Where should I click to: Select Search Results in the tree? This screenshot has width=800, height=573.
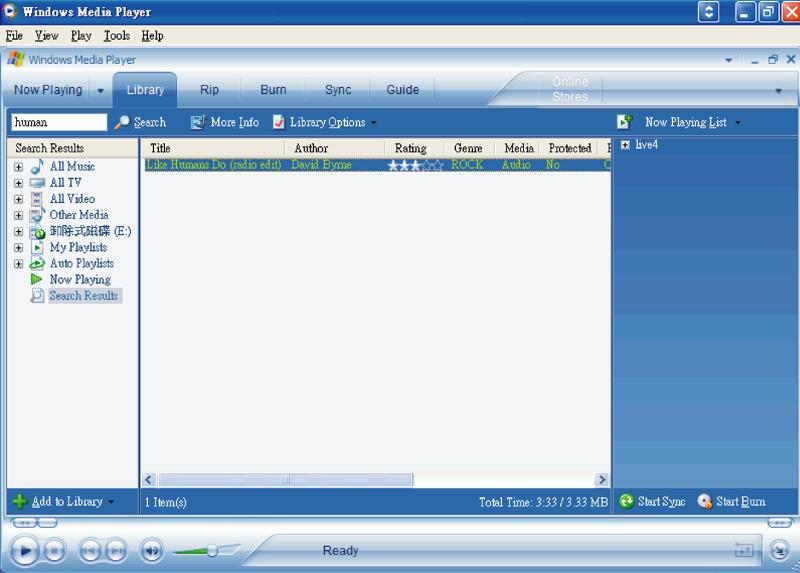84,296
